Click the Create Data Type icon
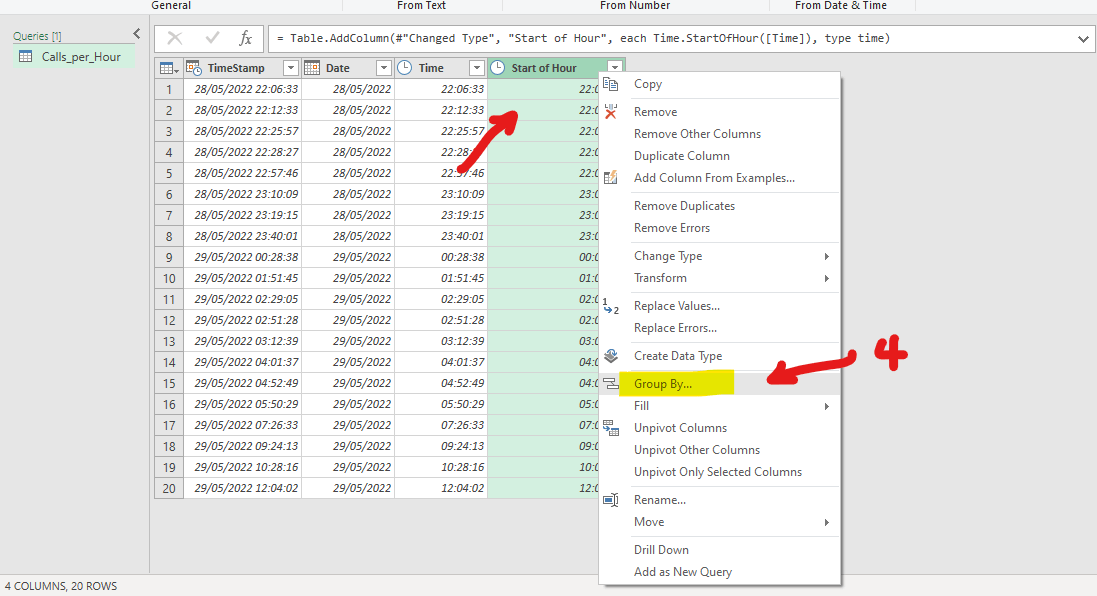The width and height of the screenshot is (1097, 596). (611, 356)
